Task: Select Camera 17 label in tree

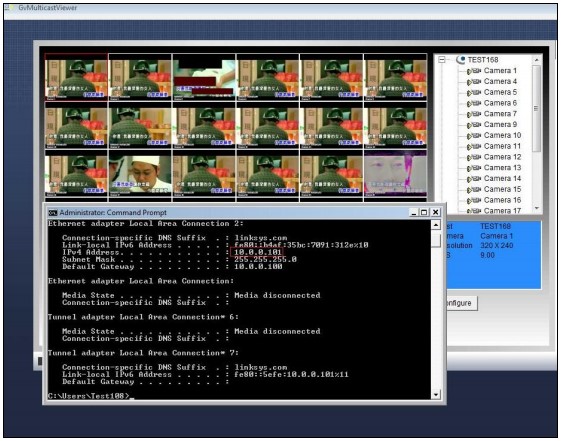Action: [x=503, y=210]
